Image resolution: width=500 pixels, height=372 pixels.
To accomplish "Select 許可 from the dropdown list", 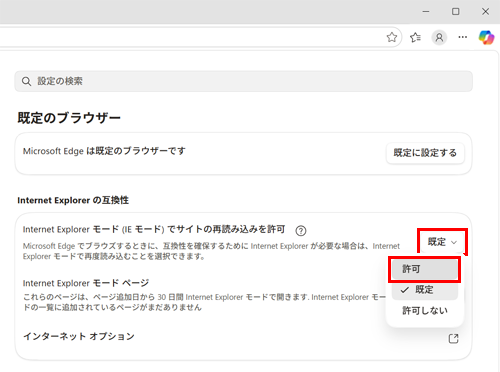I will tap(425, 269).
